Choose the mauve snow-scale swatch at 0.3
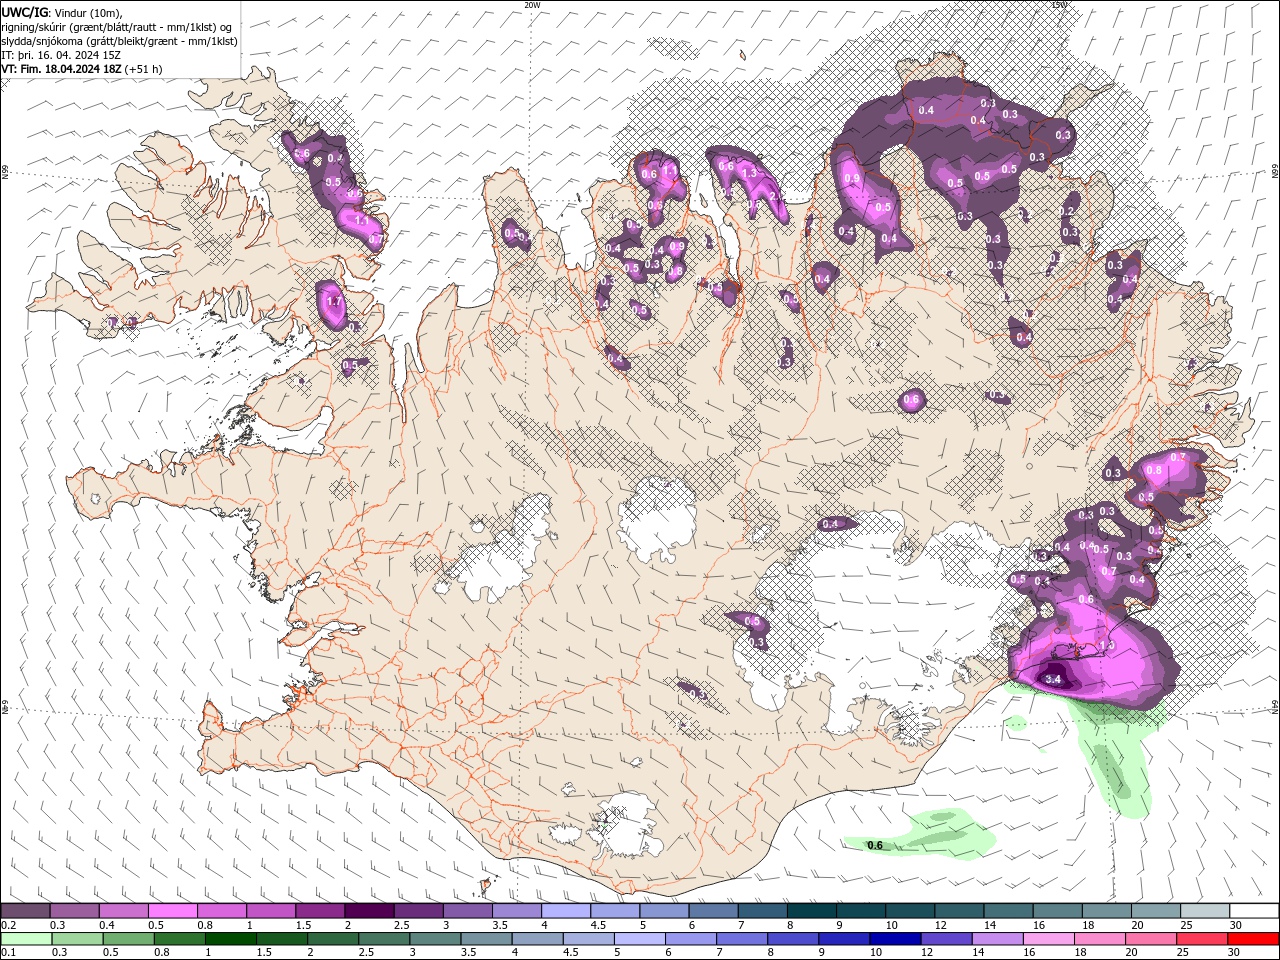This screenshot has width=1280, height=960. (x=74, y=911)
